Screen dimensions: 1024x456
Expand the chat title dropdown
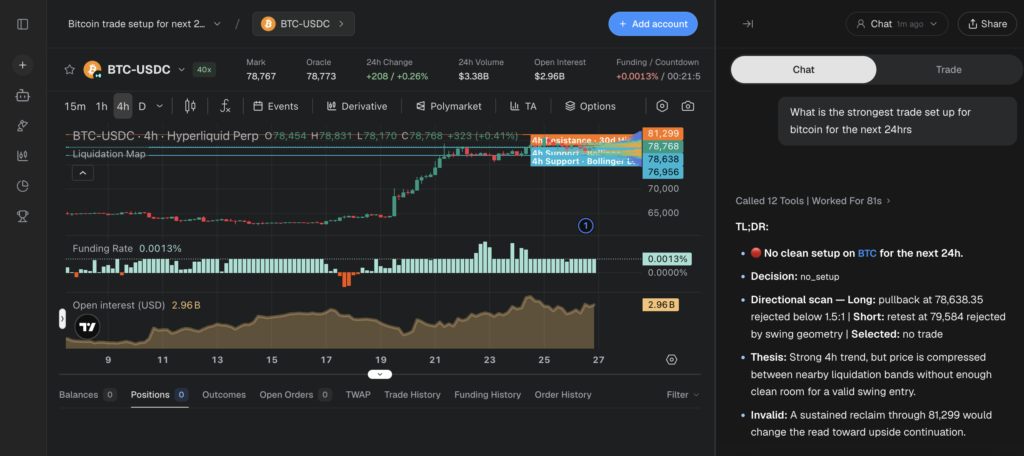pos(217,24)
